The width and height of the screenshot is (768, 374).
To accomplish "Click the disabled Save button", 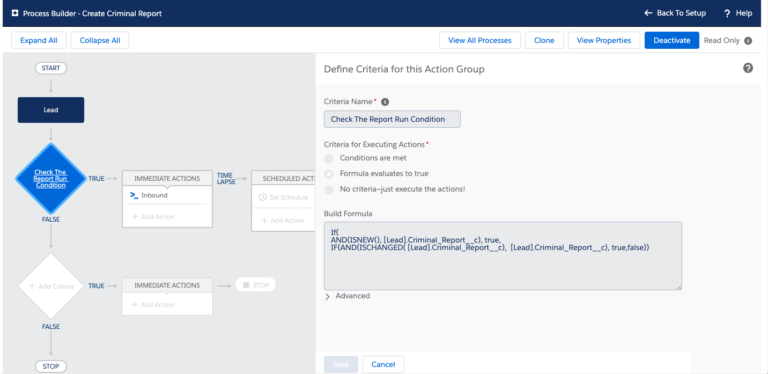I will click(x=341, y=364).
